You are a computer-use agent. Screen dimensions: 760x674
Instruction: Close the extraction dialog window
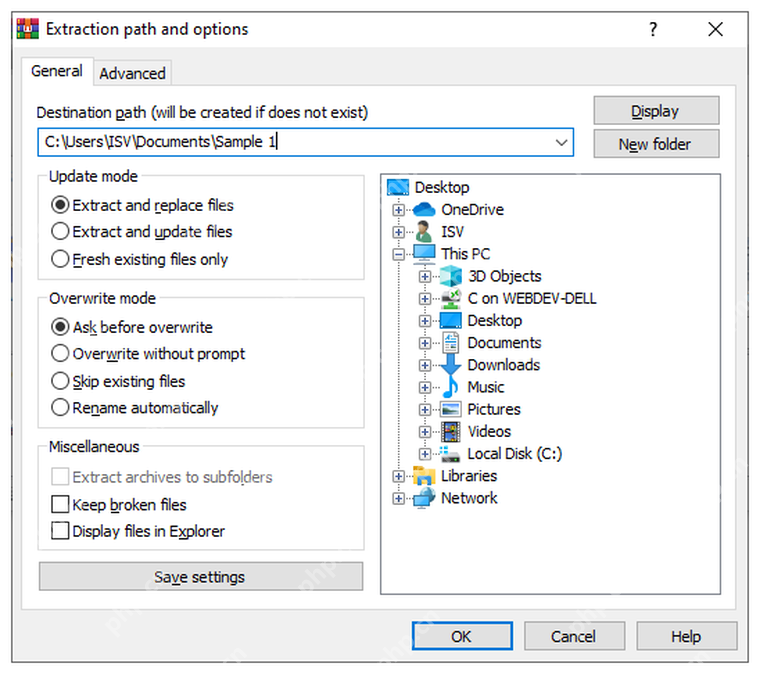715,29
